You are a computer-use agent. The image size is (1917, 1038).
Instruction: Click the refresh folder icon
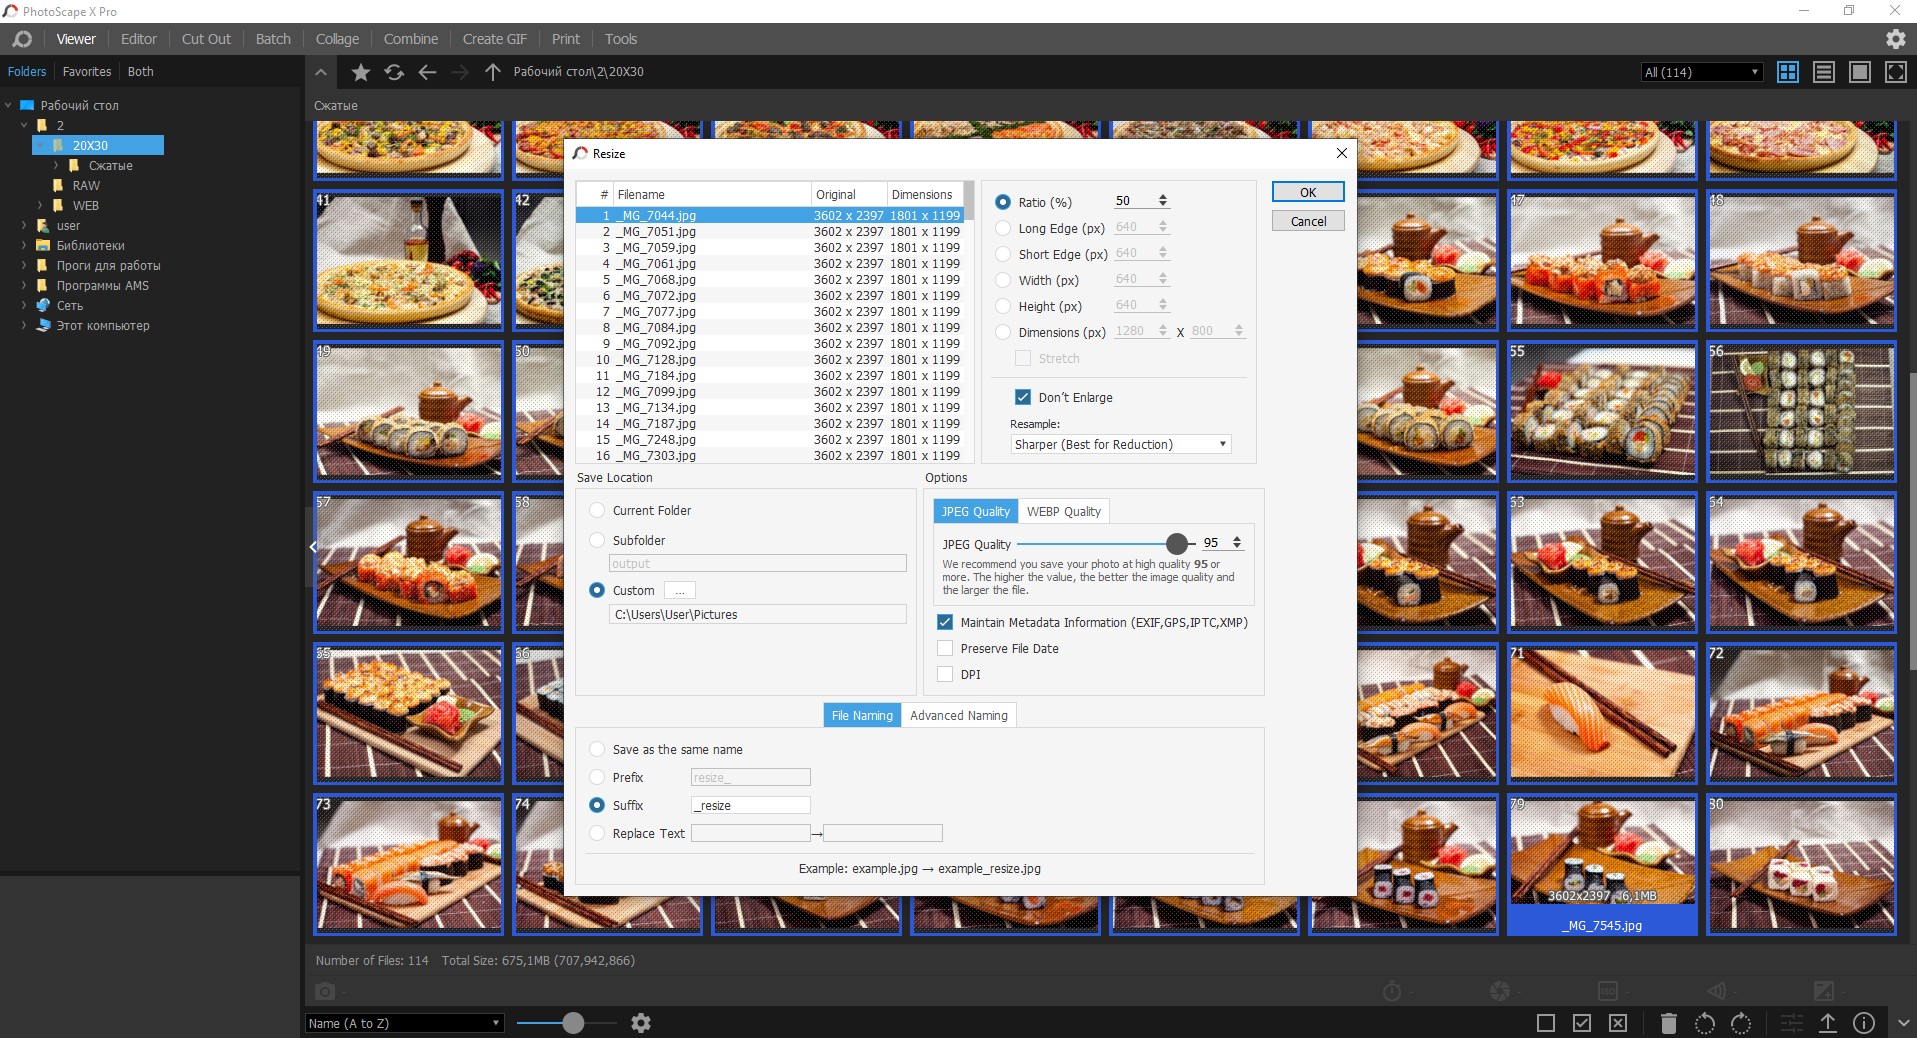(x=394, y=72)
